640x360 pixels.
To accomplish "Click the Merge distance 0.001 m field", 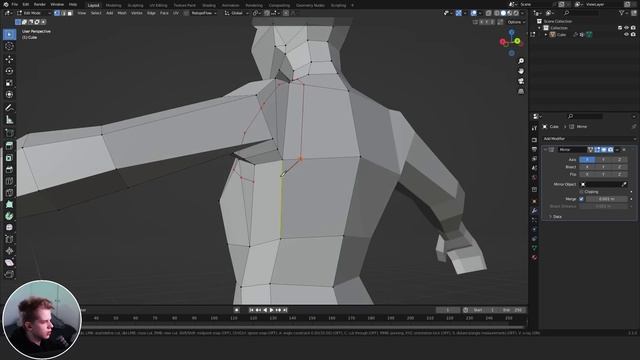I will (x=606, y=199).
